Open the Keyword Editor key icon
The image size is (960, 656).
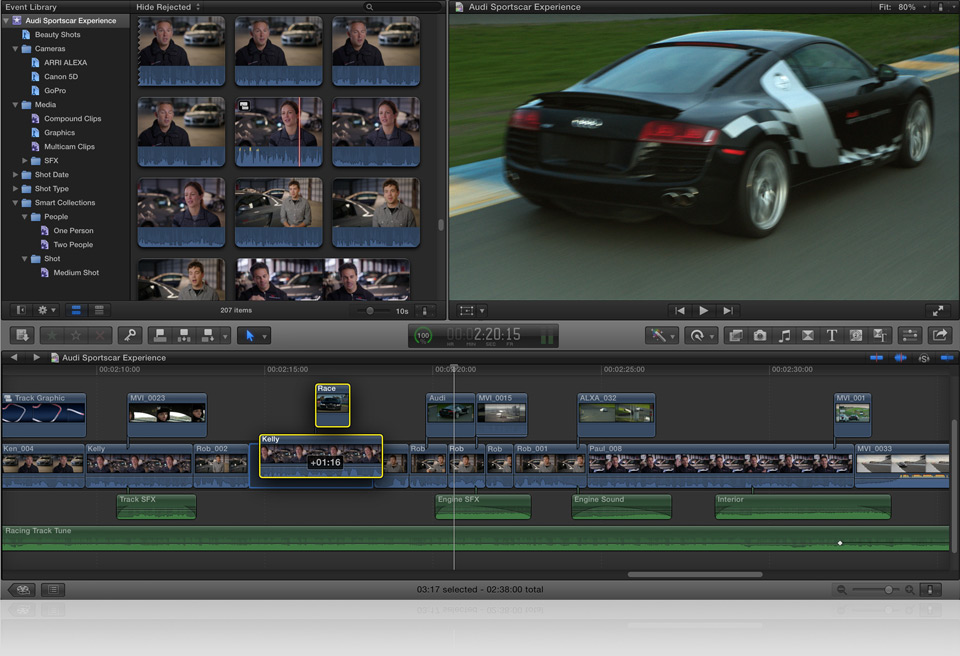tap(130, 336)
